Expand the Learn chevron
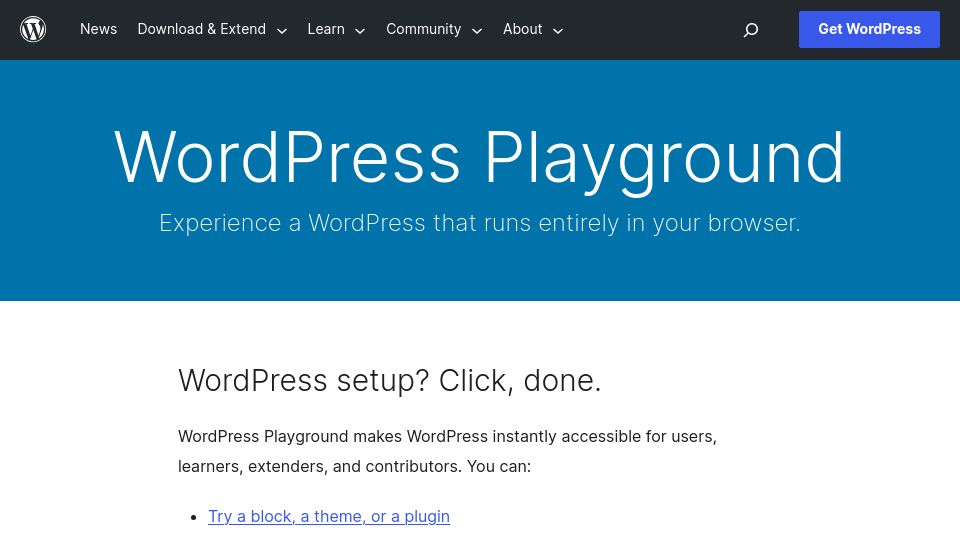The image size is (960, 540). 360,31
